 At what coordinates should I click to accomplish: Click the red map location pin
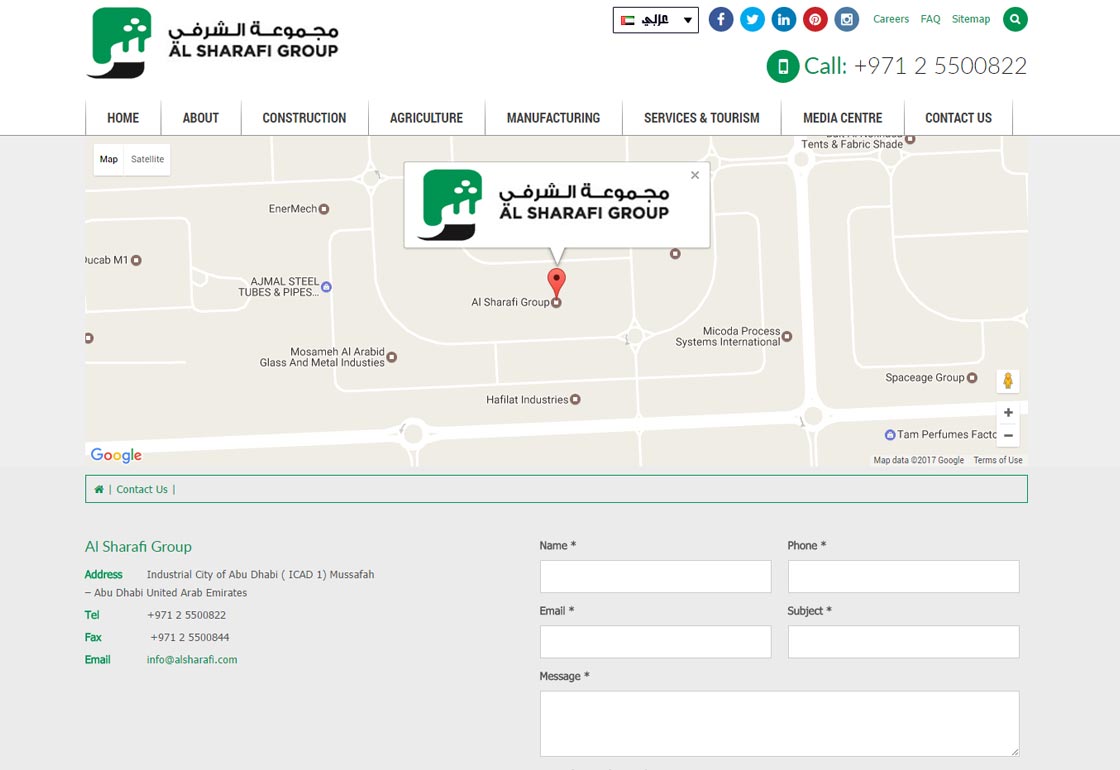(556, 283)
